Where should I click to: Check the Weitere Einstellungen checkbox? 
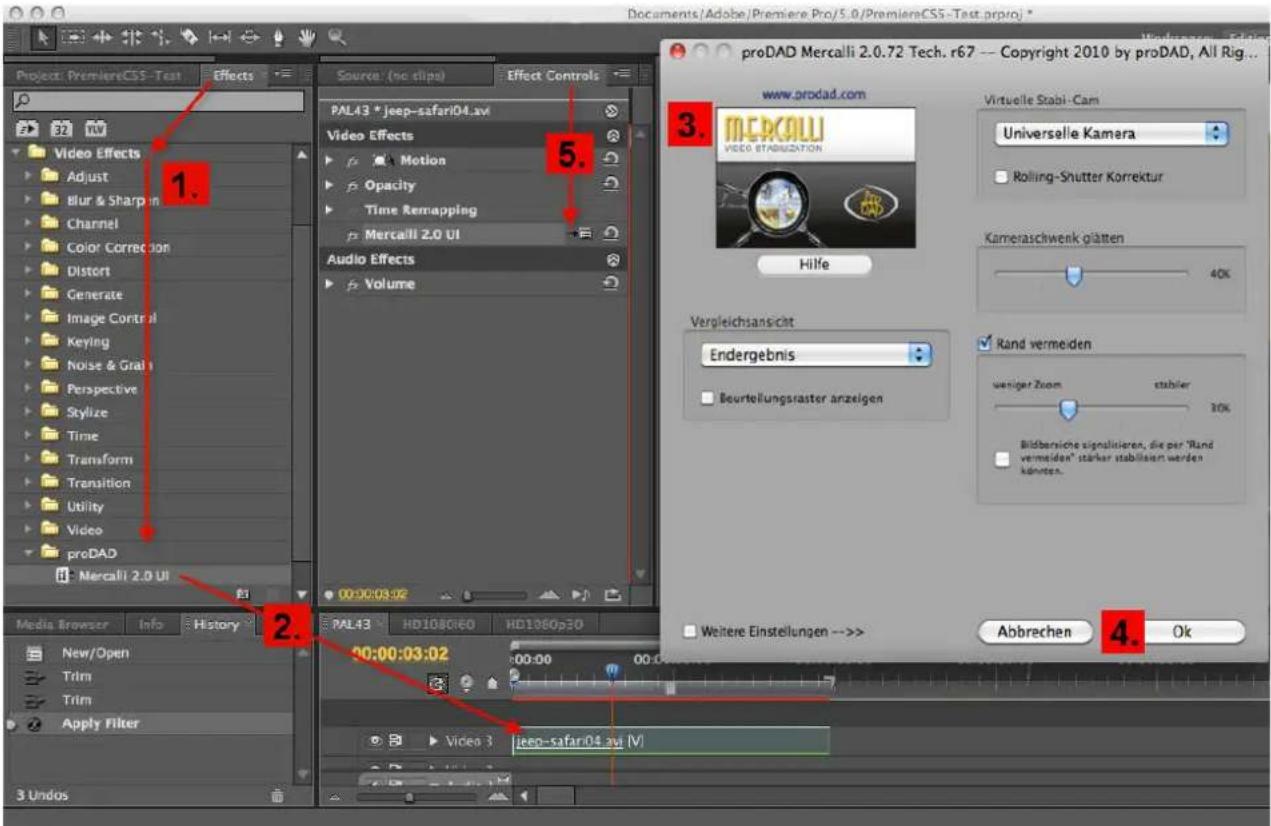pyautogui.click(x=689, y=632)
